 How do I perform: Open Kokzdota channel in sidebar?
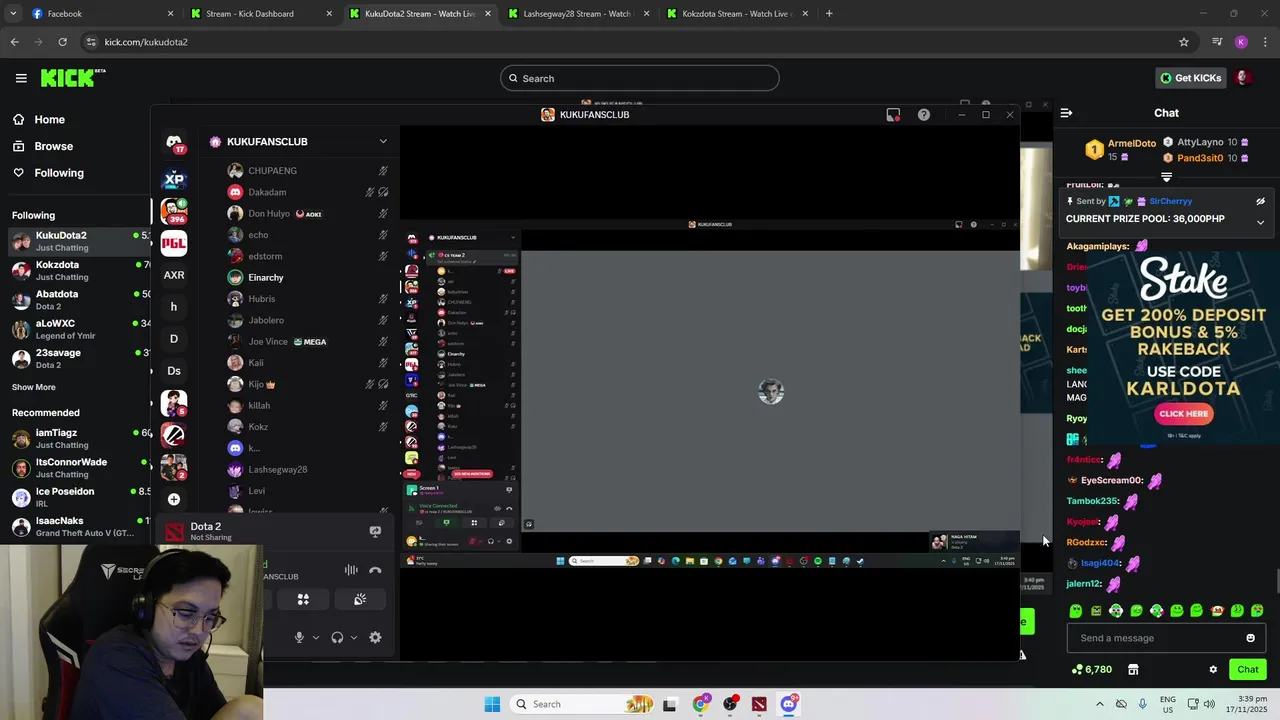pyautogui.click(x=80, y=270)
